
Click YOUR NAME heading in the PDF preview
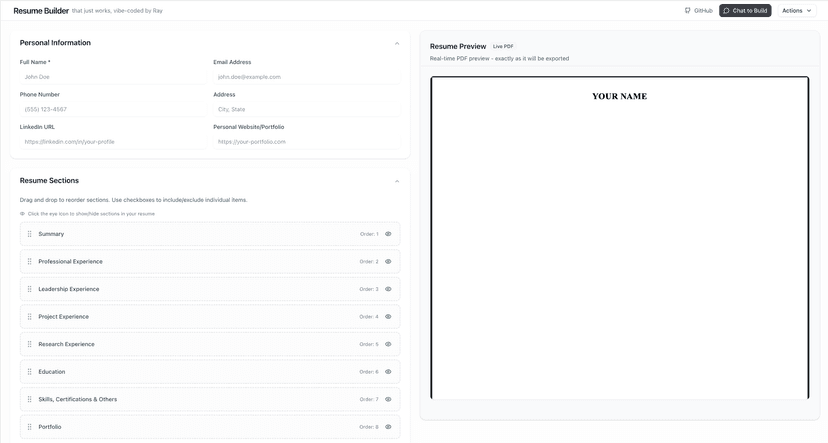[x=619, y=96]
